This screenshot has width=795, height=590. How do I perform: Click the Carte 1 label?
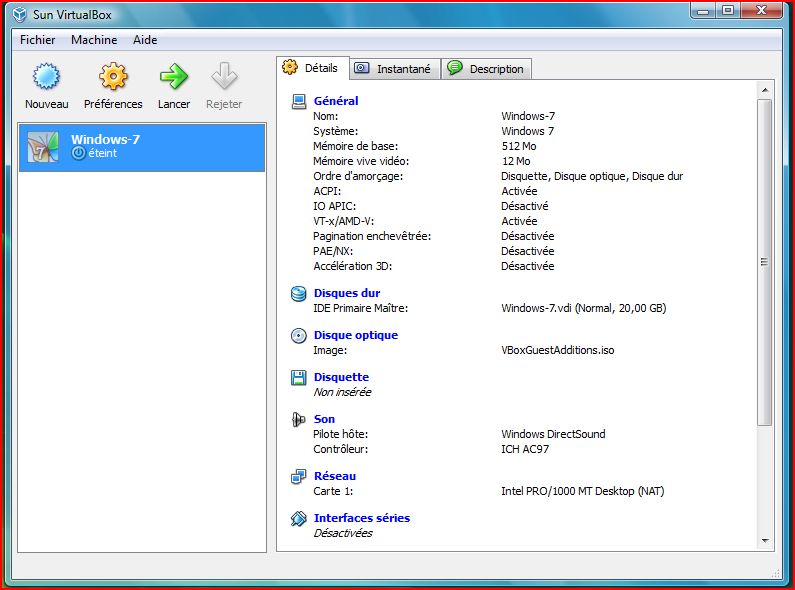(x=333, y=491)
